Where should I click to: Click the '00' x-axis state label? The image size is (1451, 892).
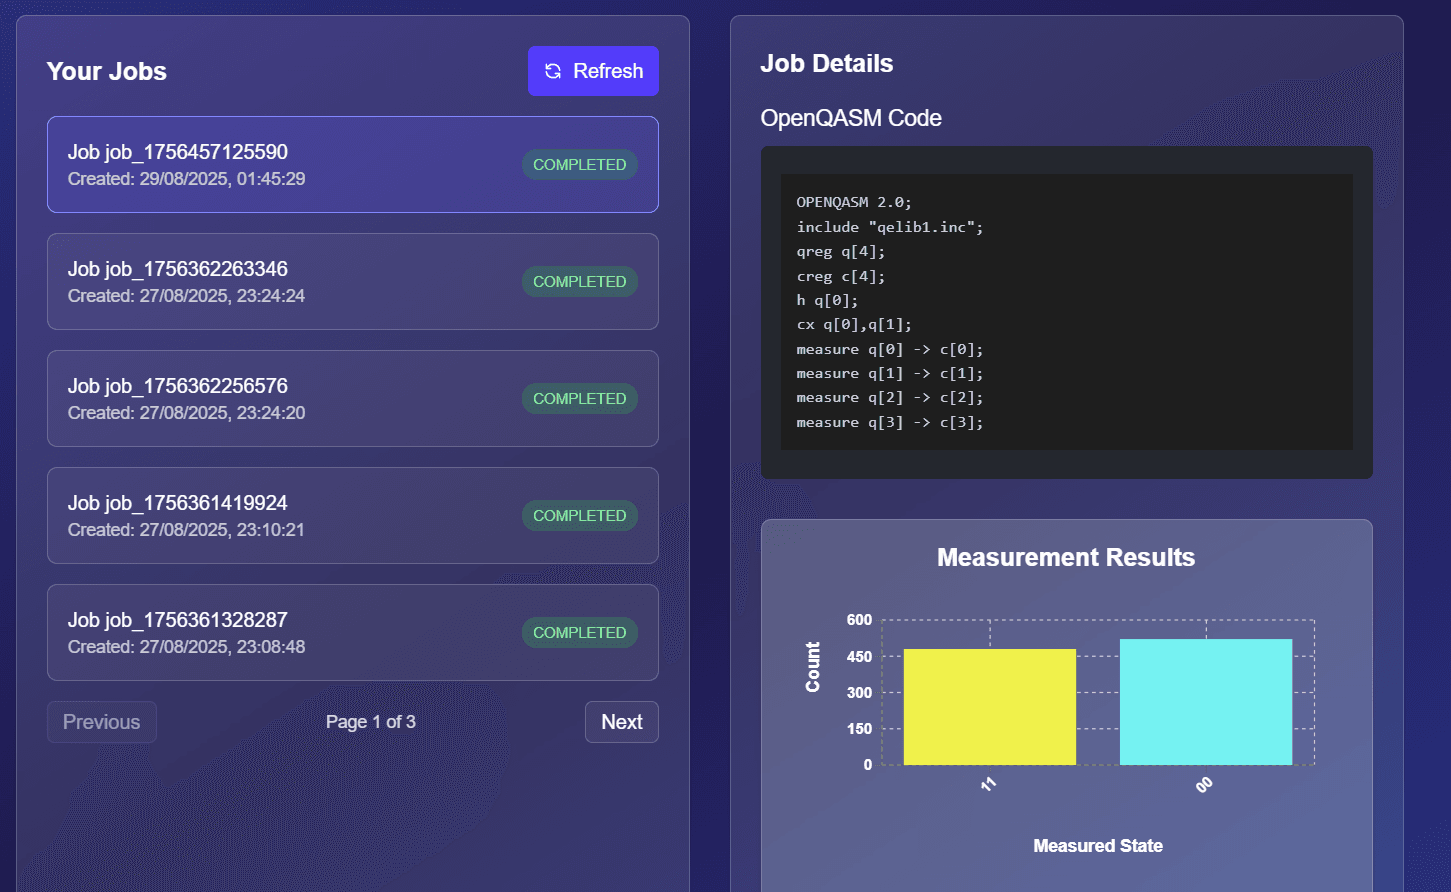[x=1204, y=784]
